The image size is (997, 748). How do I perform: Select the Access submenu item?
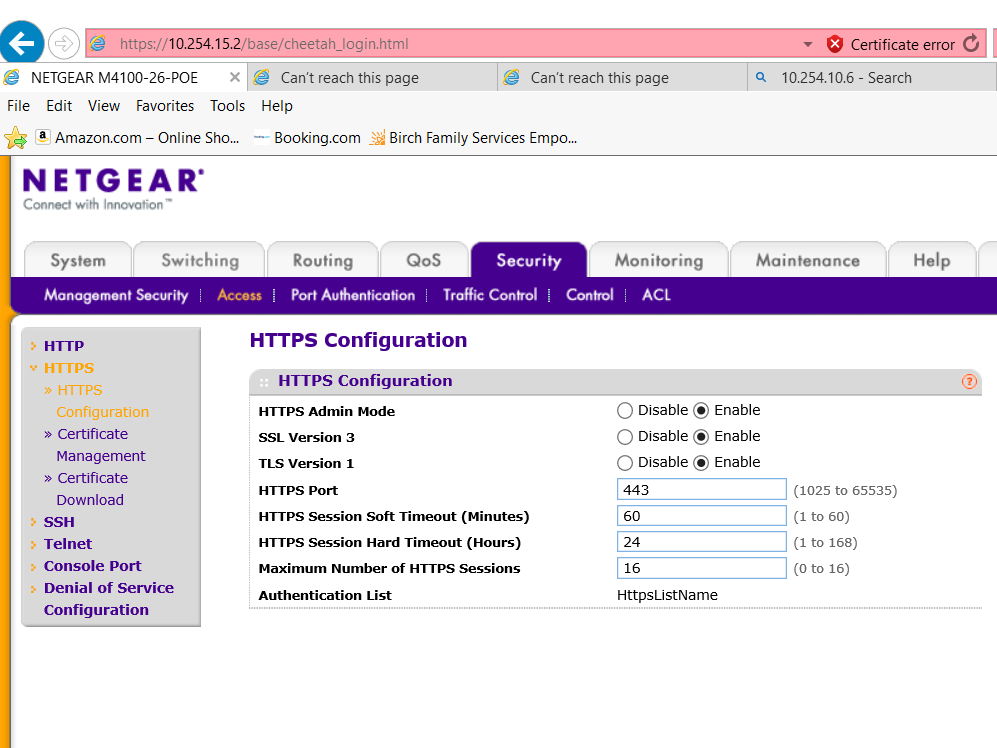click(x=239, y=295)
